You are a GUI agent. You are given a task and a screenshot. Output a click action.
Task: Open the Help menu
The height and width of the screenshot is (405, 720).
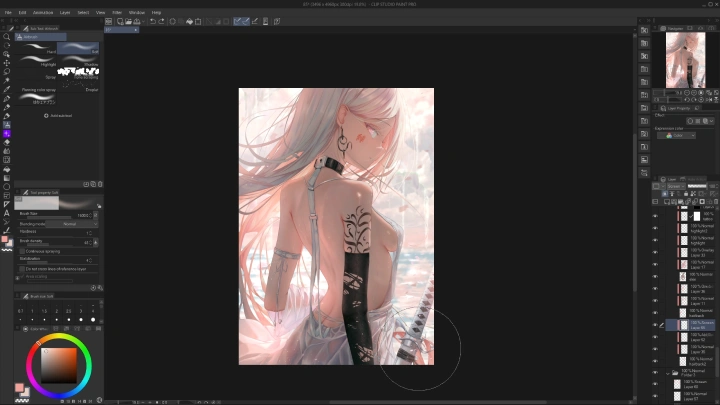click(x=157, y=12)
